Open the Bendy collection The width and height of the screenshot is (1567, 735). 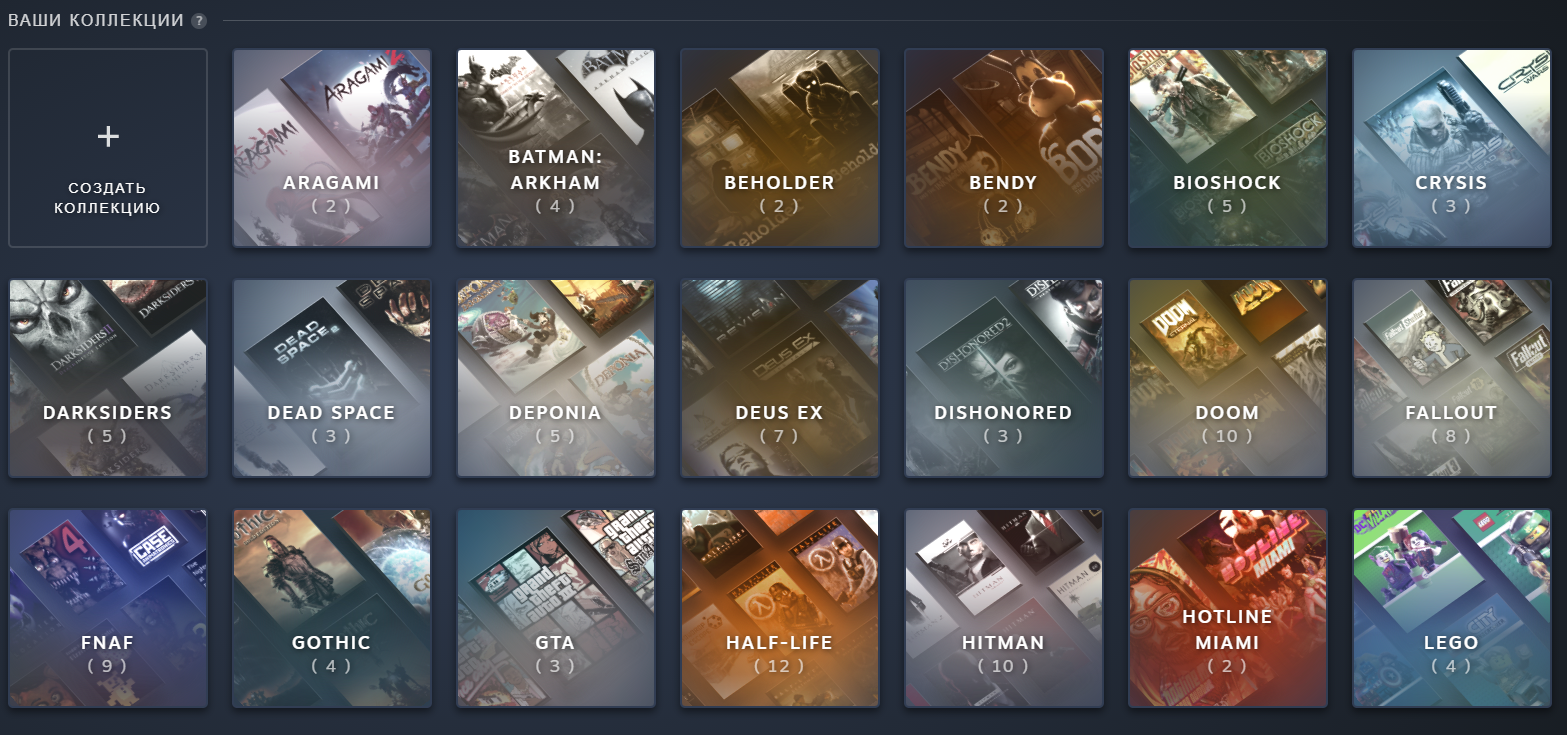point(1004,148)
